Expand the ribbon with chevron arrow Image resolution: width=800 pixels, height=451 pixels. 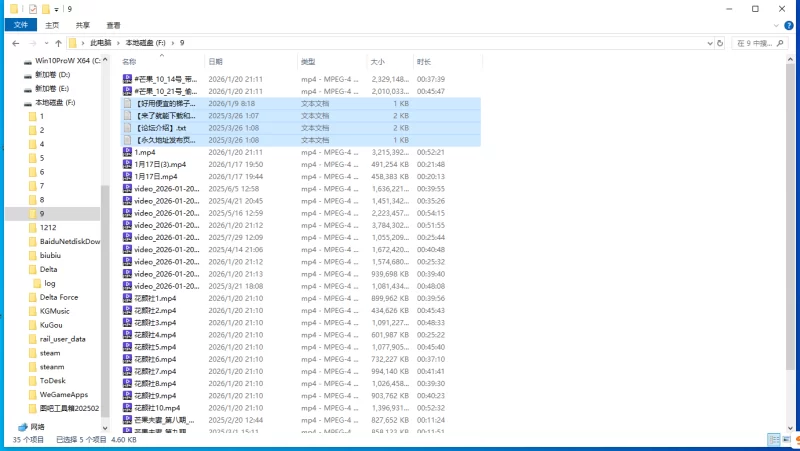click(776, 24)
